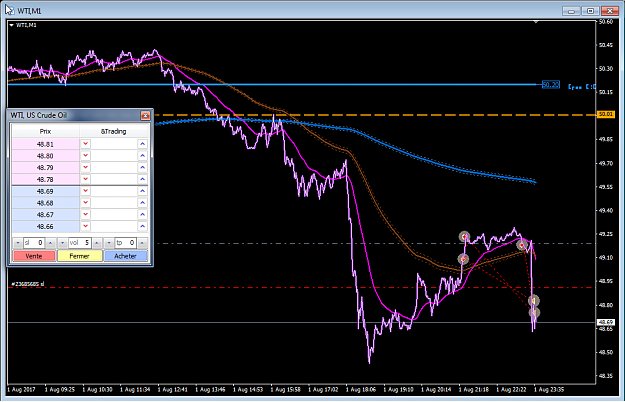Viewport: 625px width, 402px height.
Task: Click the sl input field
Action: click(34, 243)
